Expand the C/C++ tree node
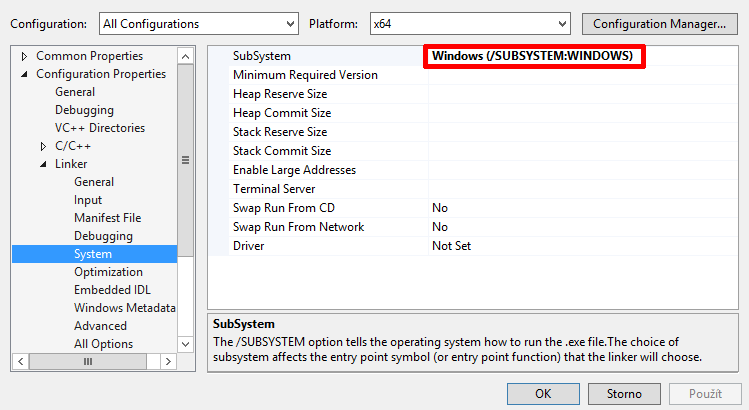The height and width of the screenshot is (410, 749). (x=43, y=146)
